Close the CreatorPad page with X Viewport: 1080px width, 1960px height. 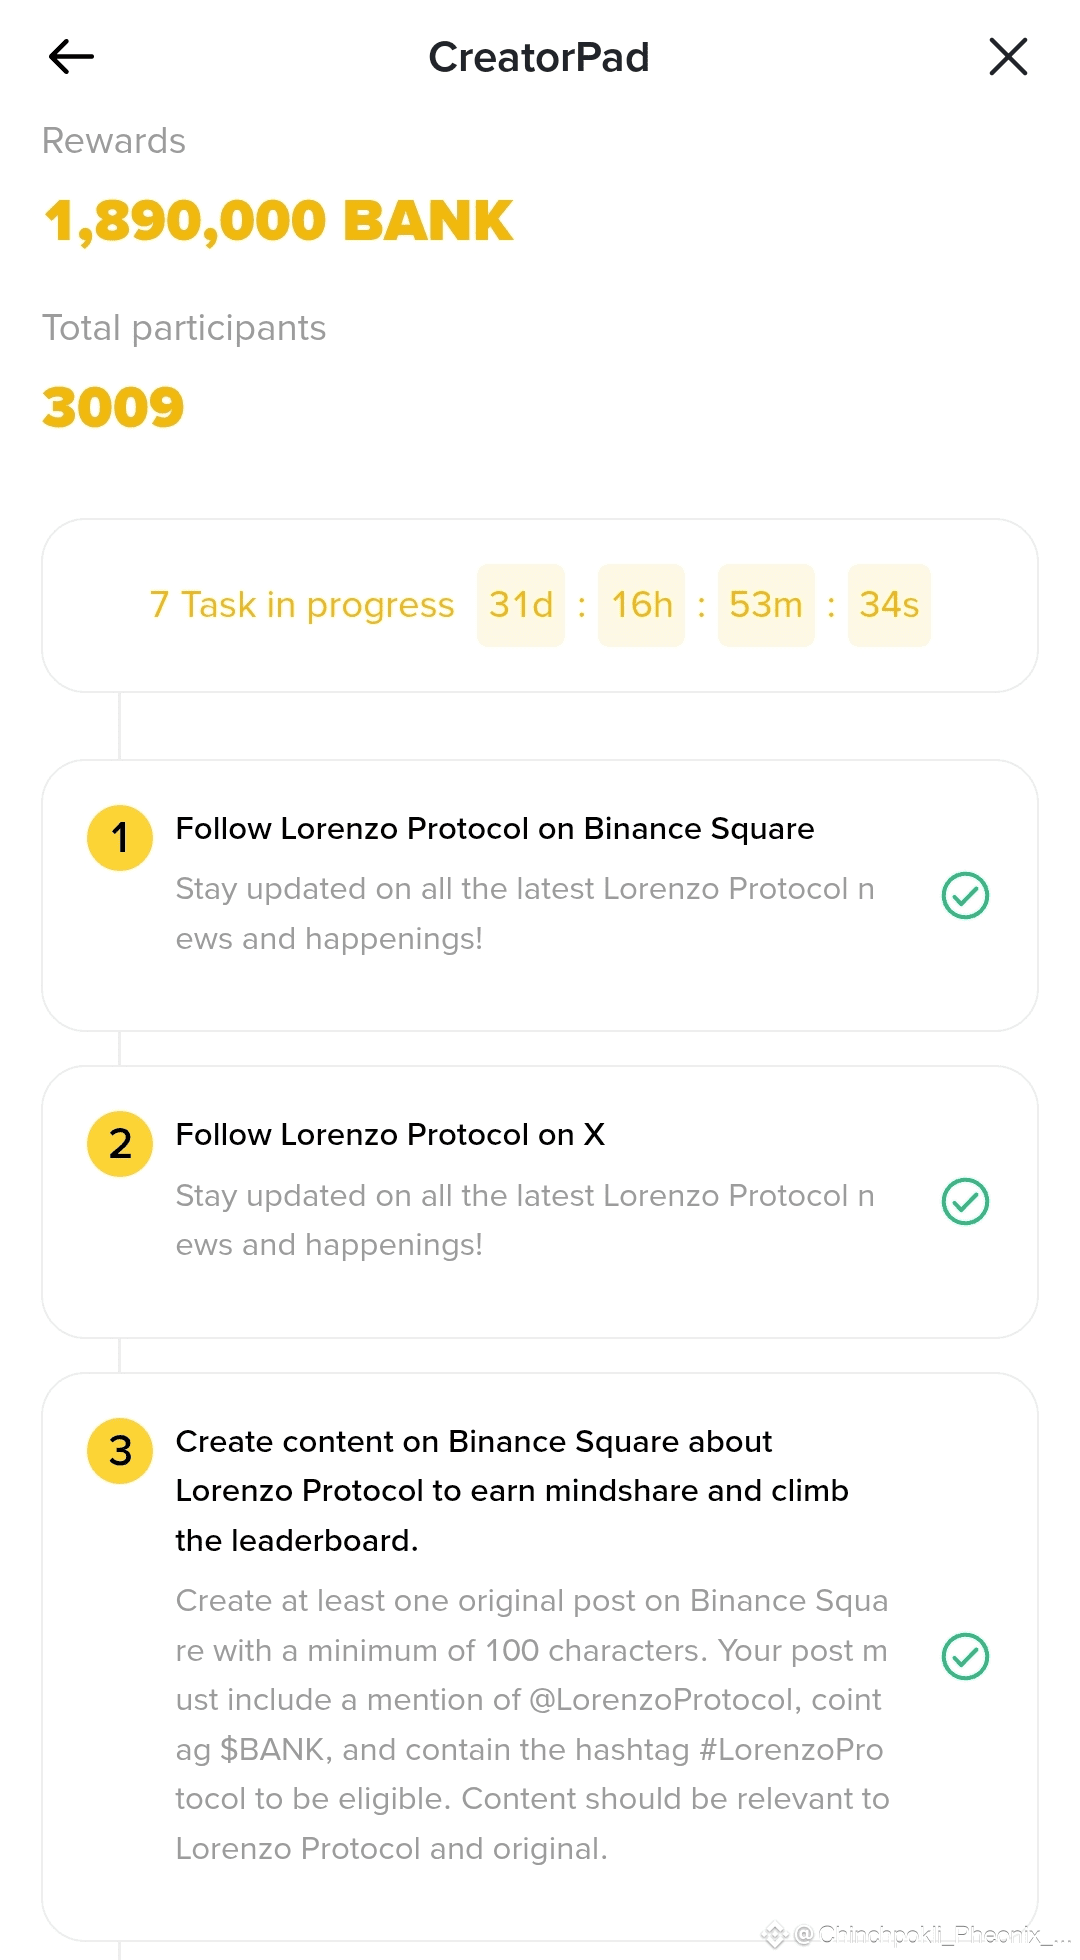click(1008, 57)
